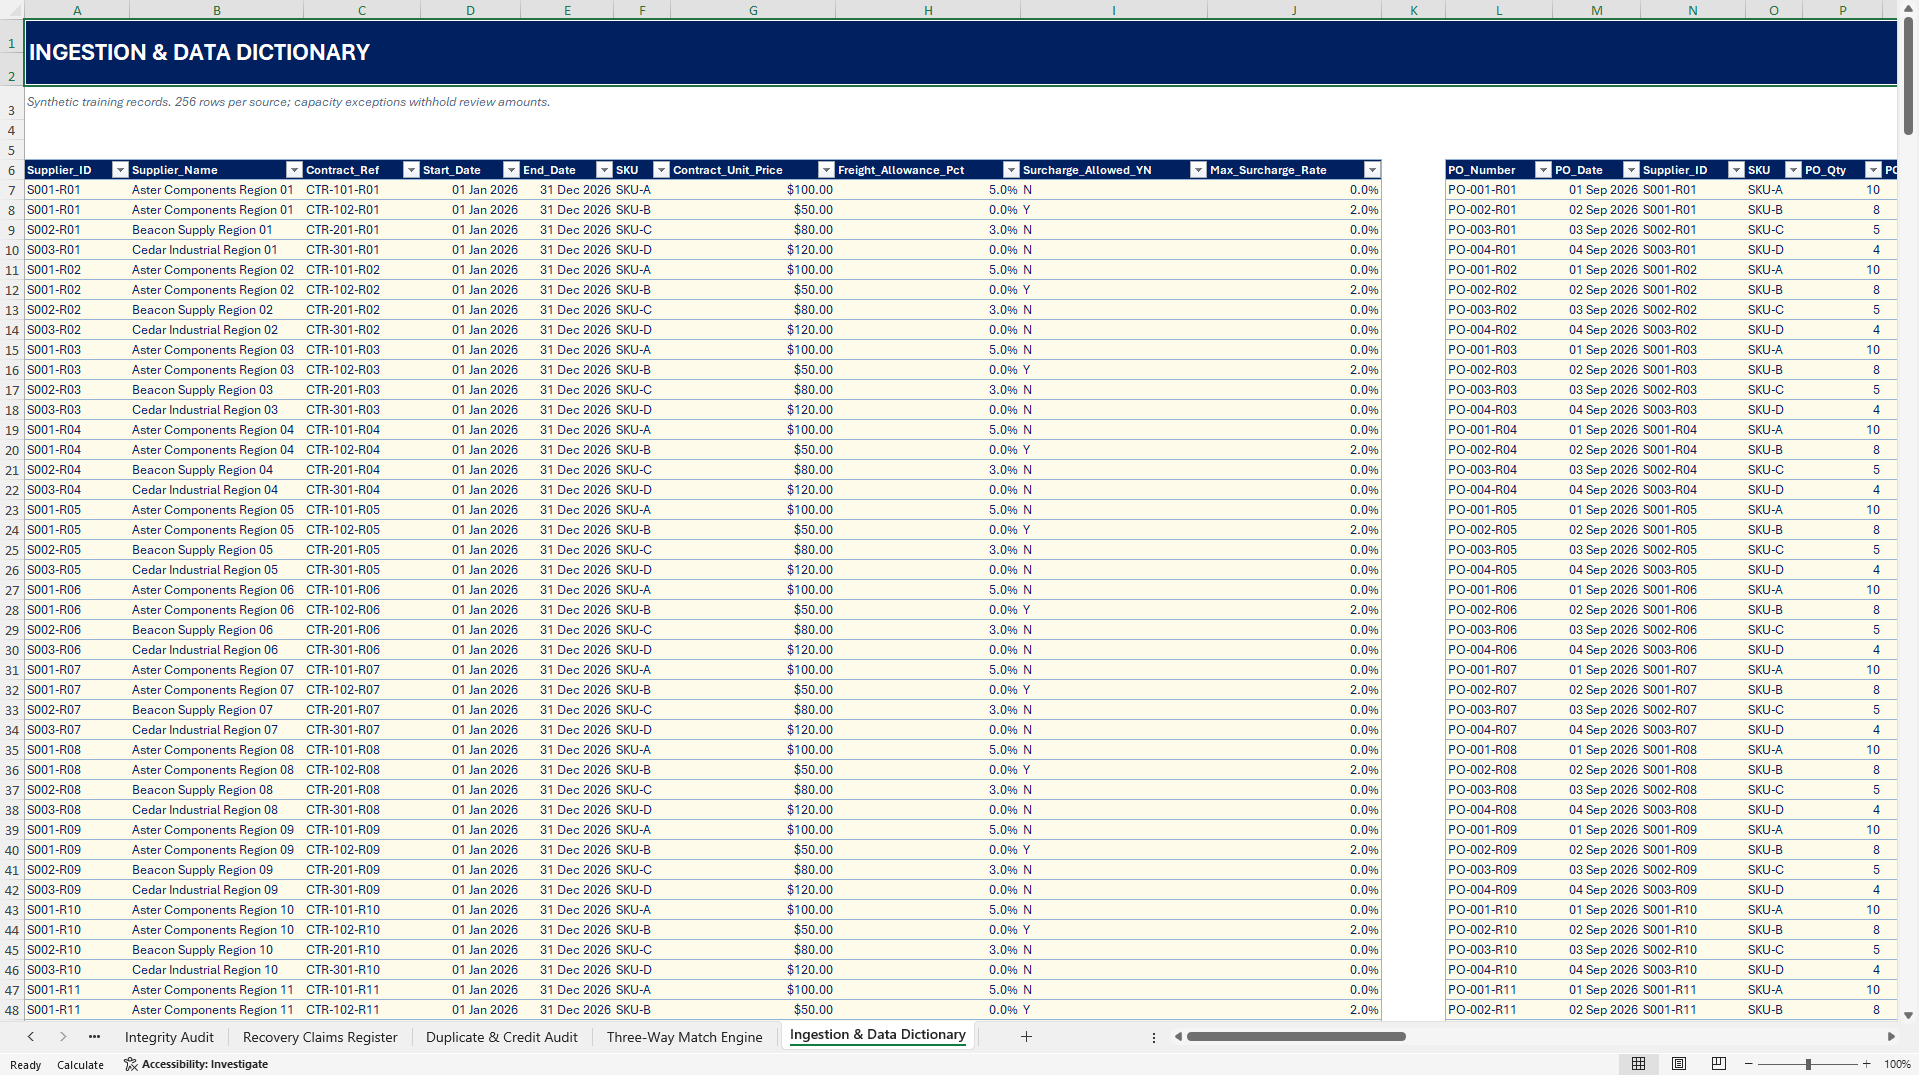Click the Select All corner triangle

[x=12, y=10]
